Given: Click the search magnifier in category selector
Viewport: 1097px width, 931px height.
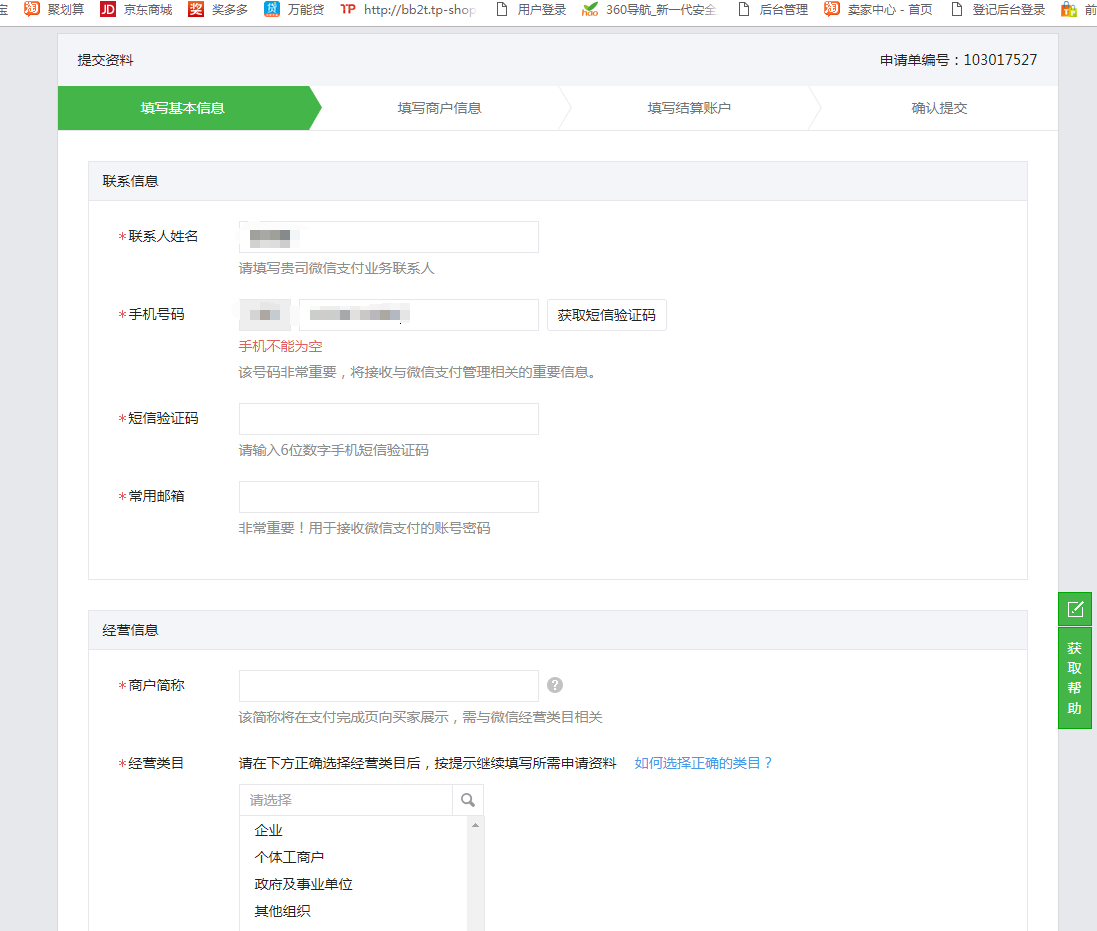Looking at the screenshot, I should [467, 800].
